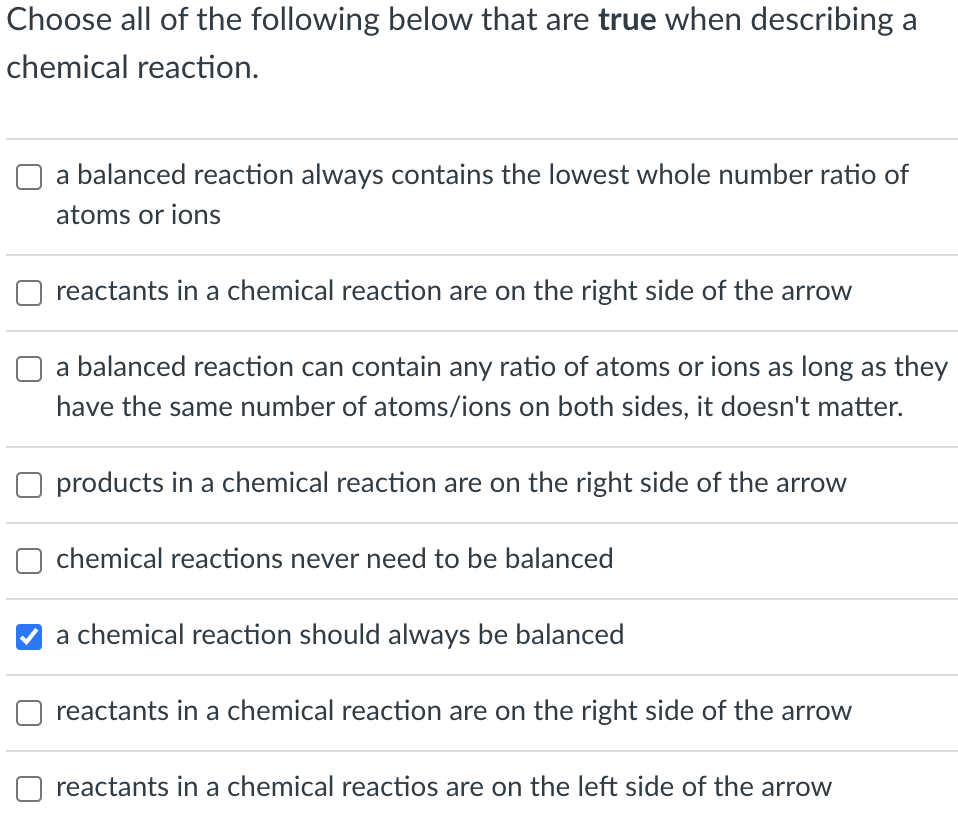
Task: Click the bold word 'true' in the question
Action: [628, 19]
